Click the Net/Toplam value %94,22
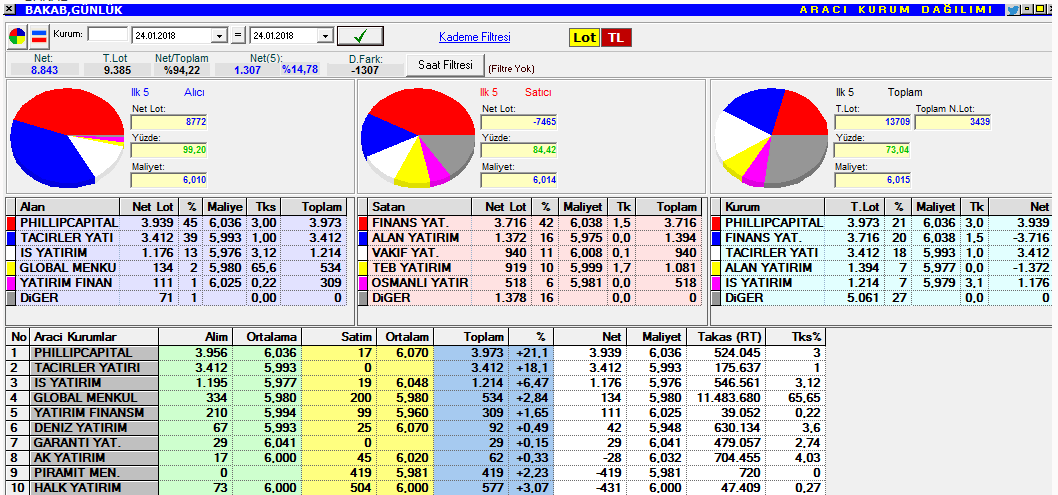 pos(182,70)
